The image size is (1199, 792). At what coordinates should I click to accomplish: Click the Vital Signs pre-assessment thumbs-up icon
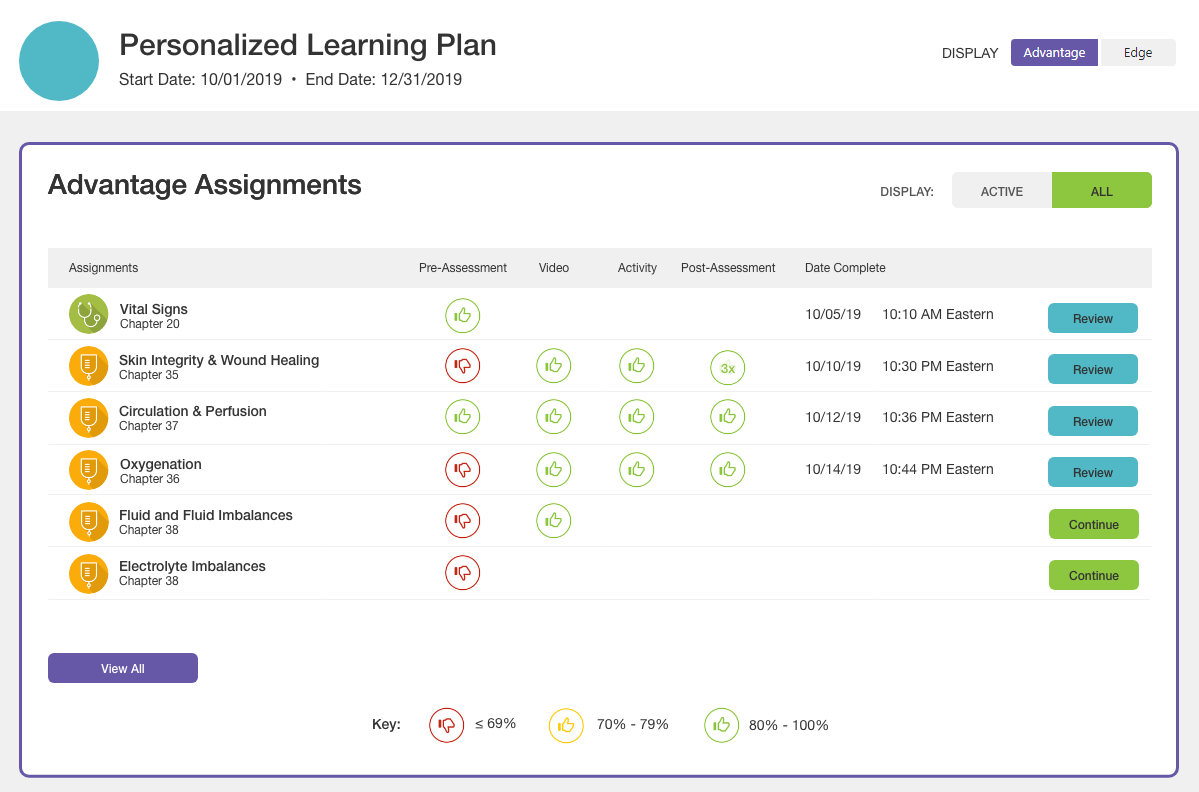(462, 315)
